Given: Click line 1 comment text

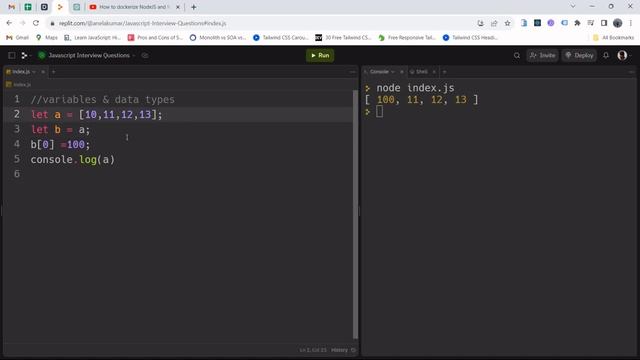Looking at the screenshot, I should tap(102, 100).
